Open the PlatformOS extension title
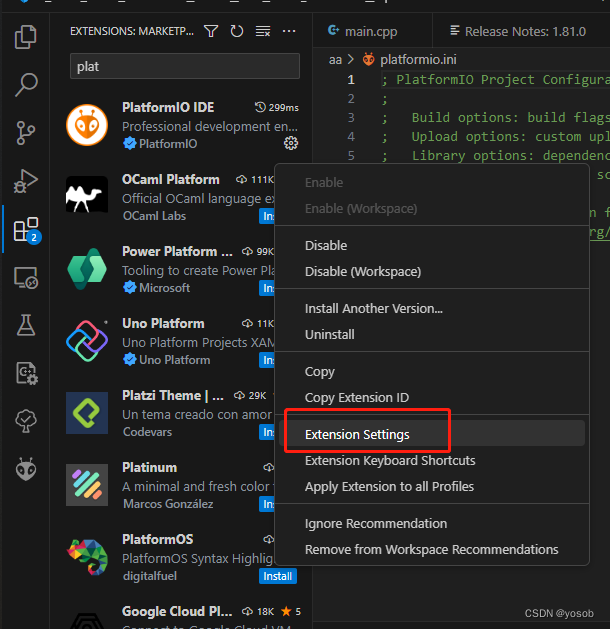The image size is (610, 629). click(158, 539)
